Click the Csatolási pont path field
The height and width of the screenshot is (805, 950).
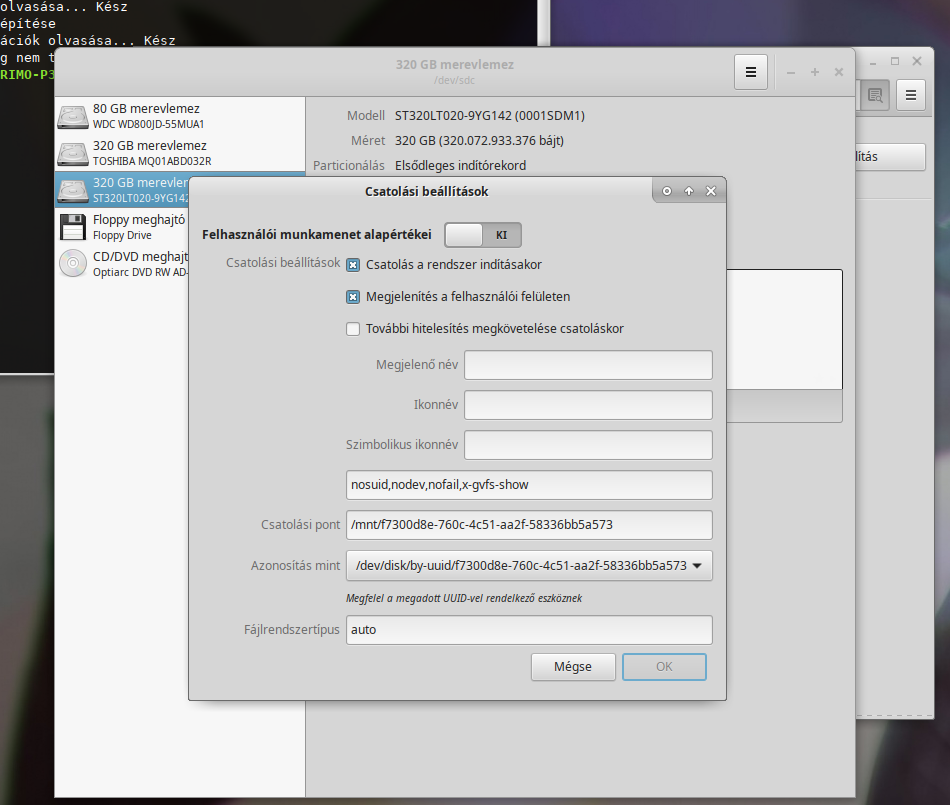[529, 525]
